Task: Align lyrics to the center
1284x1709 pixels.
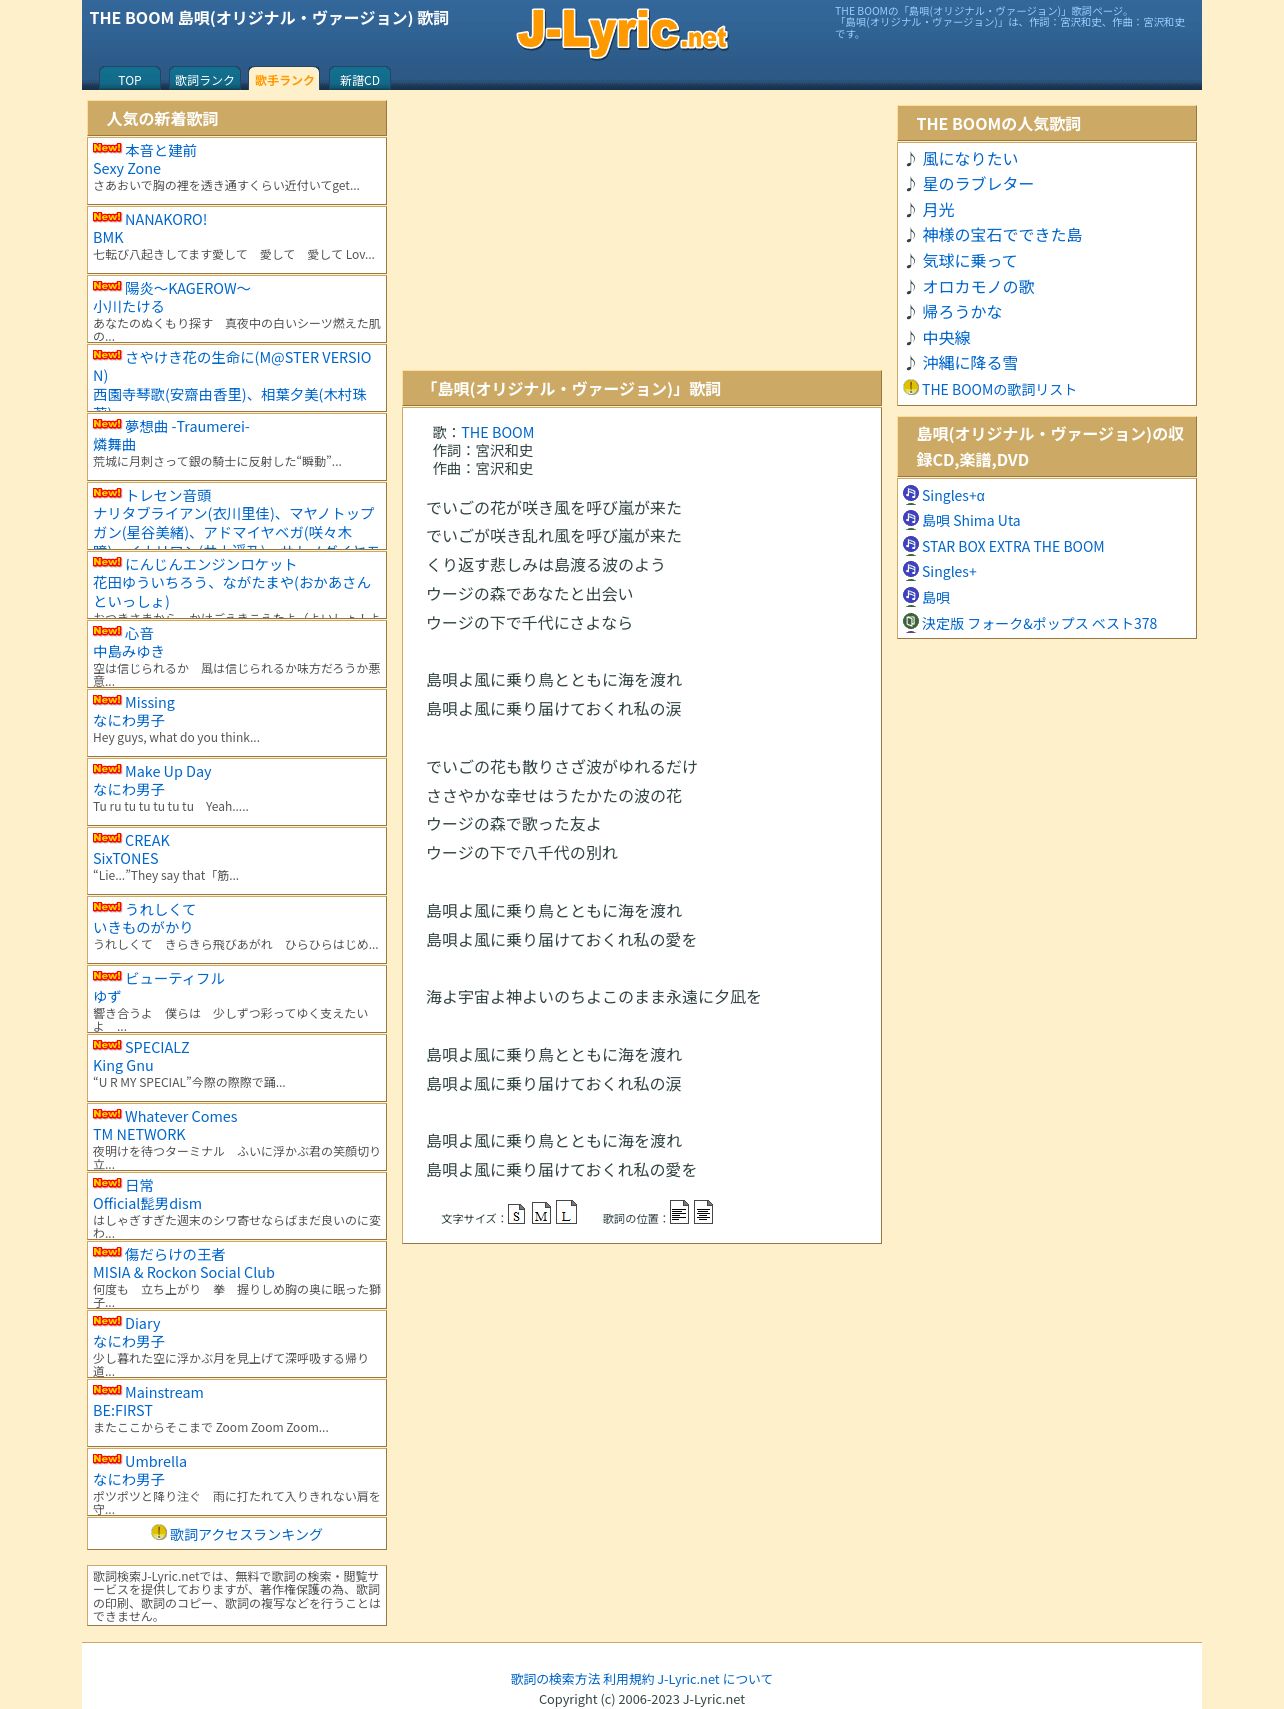Action: (x=704, y=1212)
